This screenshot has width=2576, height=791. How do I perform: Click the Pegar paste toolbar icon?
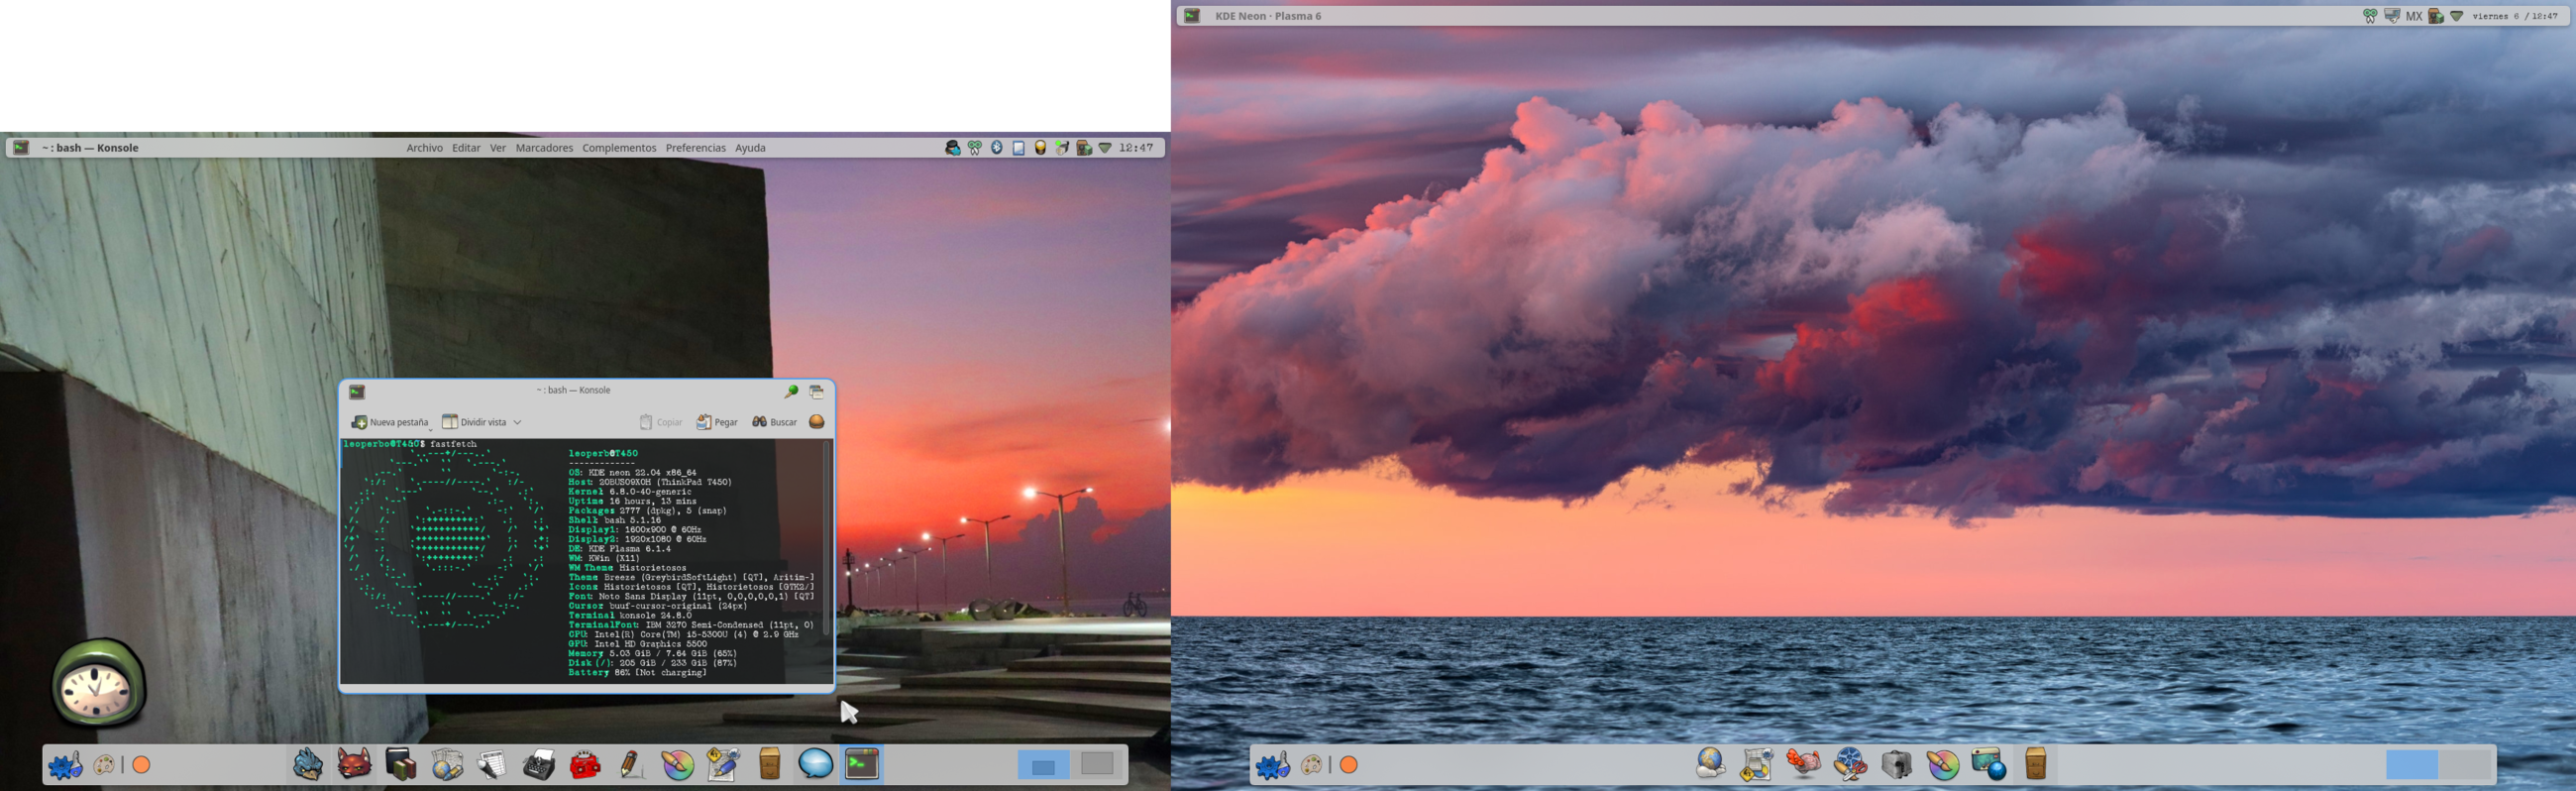pos(704,422)
